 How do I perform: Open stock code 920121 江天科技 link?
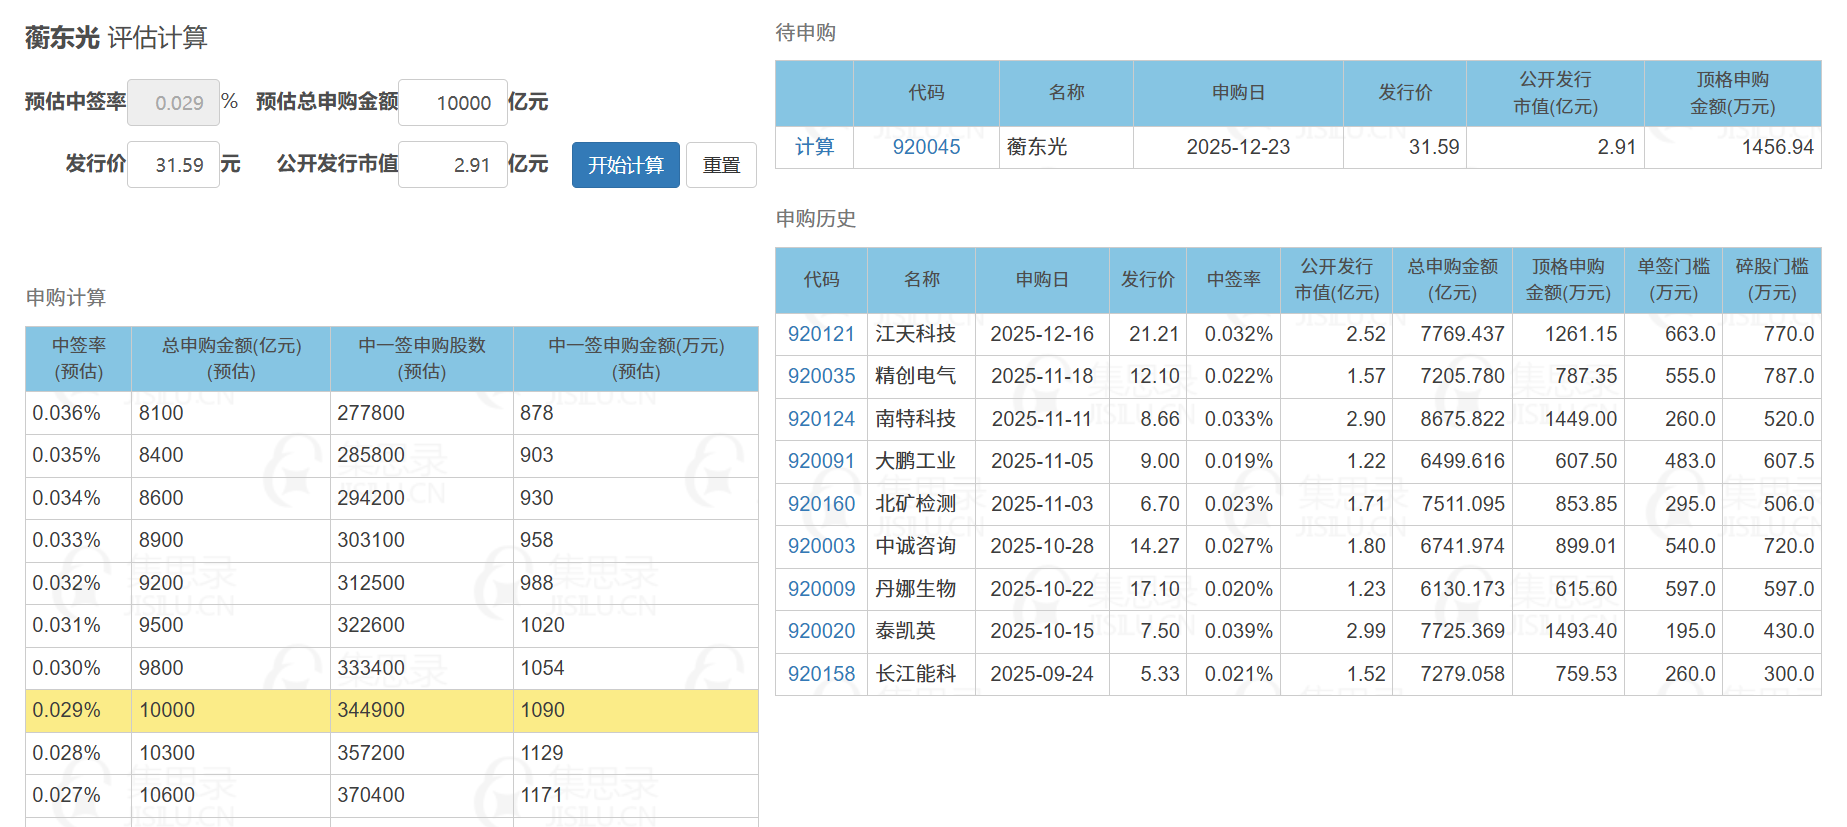point(821,334)
